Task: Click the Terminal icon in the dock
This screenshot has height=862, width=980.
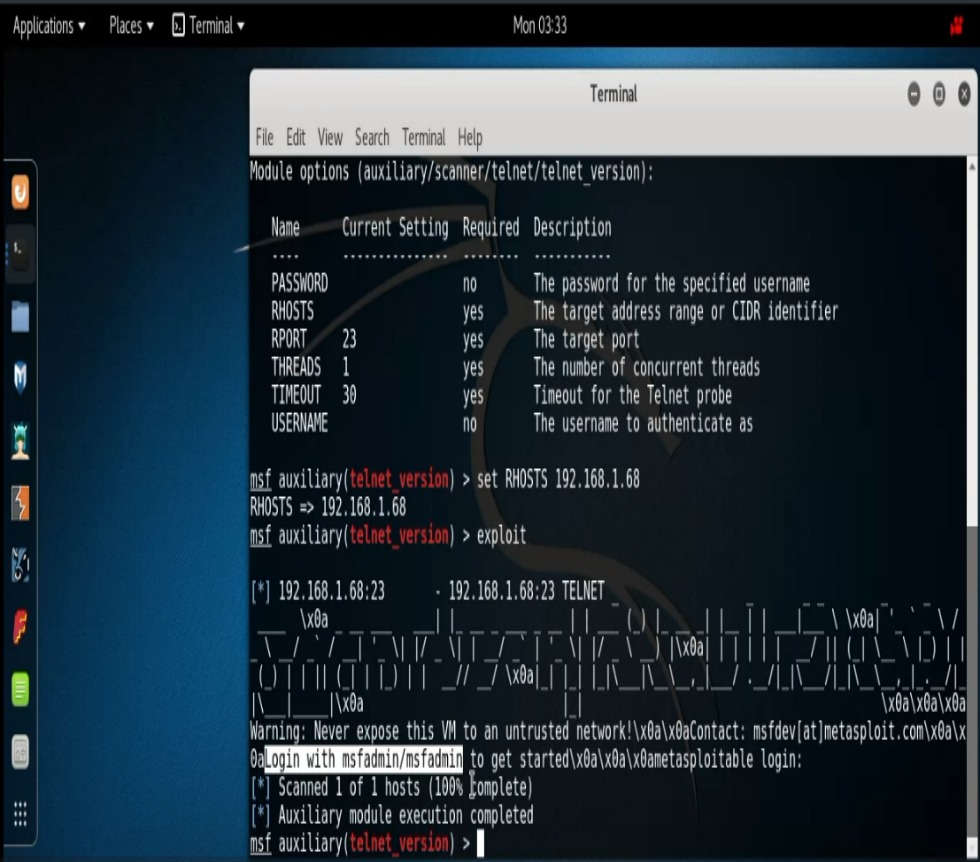Action: pyautogui.click(x=20, y=254)
